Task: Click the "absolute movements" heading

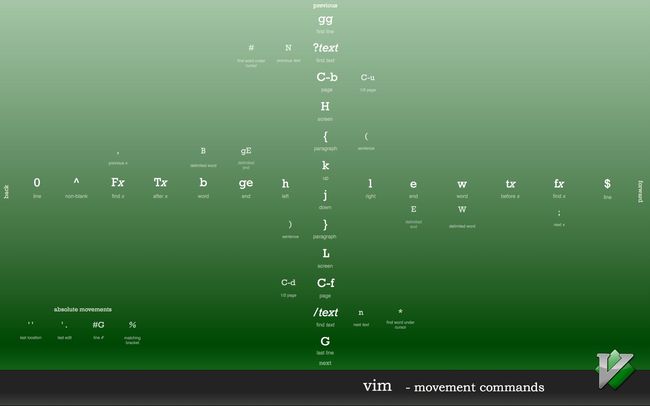Action: click(82, 309)
